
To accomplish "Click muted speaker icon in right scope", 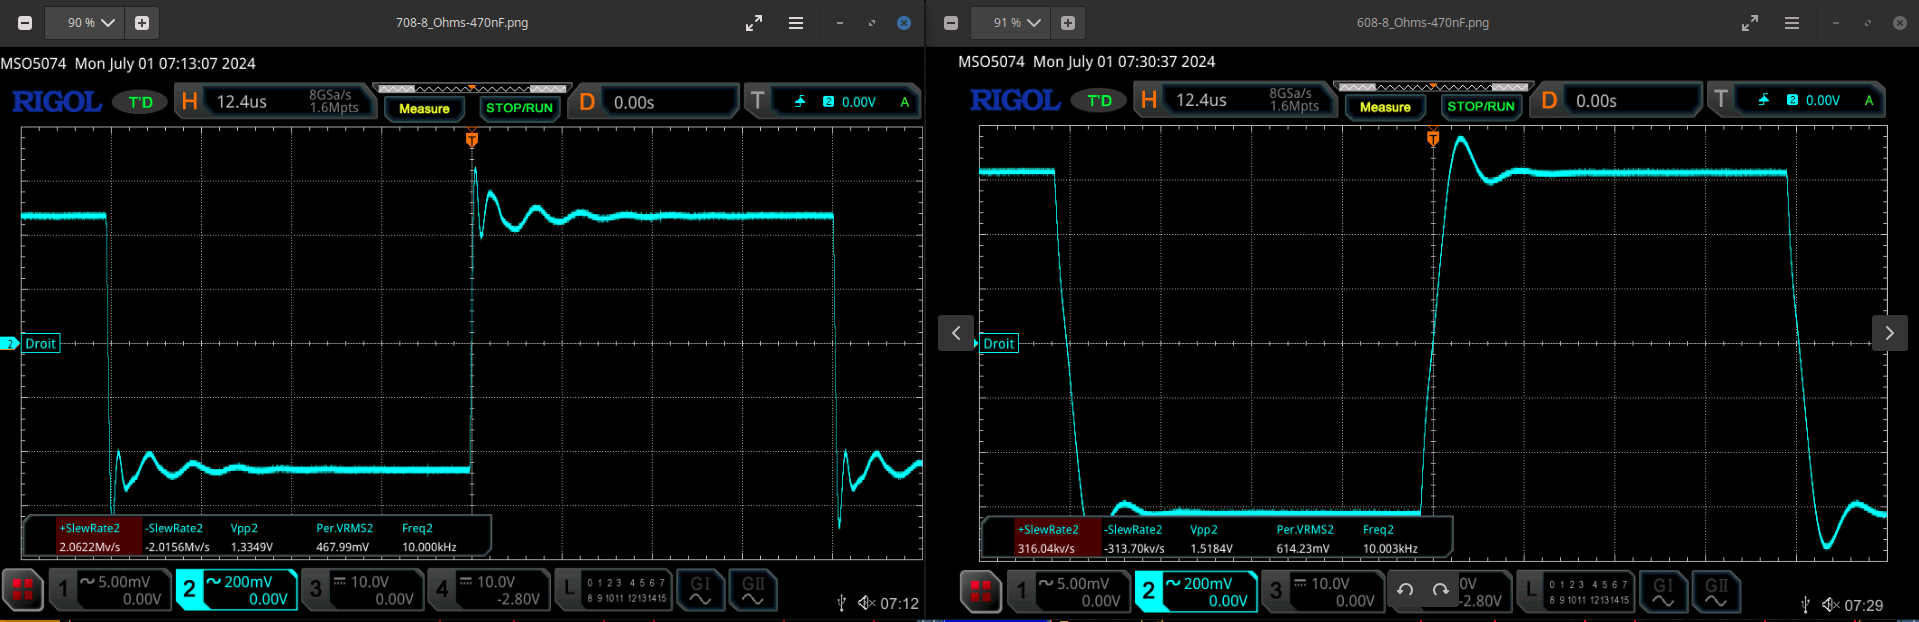I will click(1830, 605).
